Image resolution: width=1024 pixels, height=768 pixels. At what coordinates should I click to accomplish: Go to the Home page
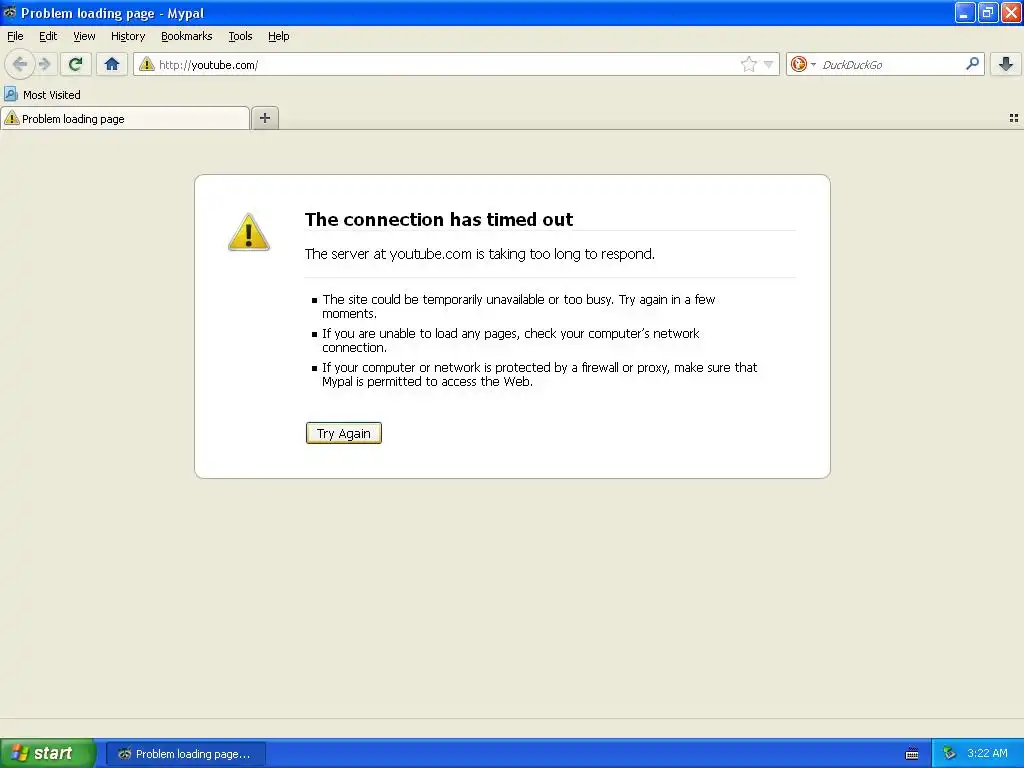(x=112, y=64)
